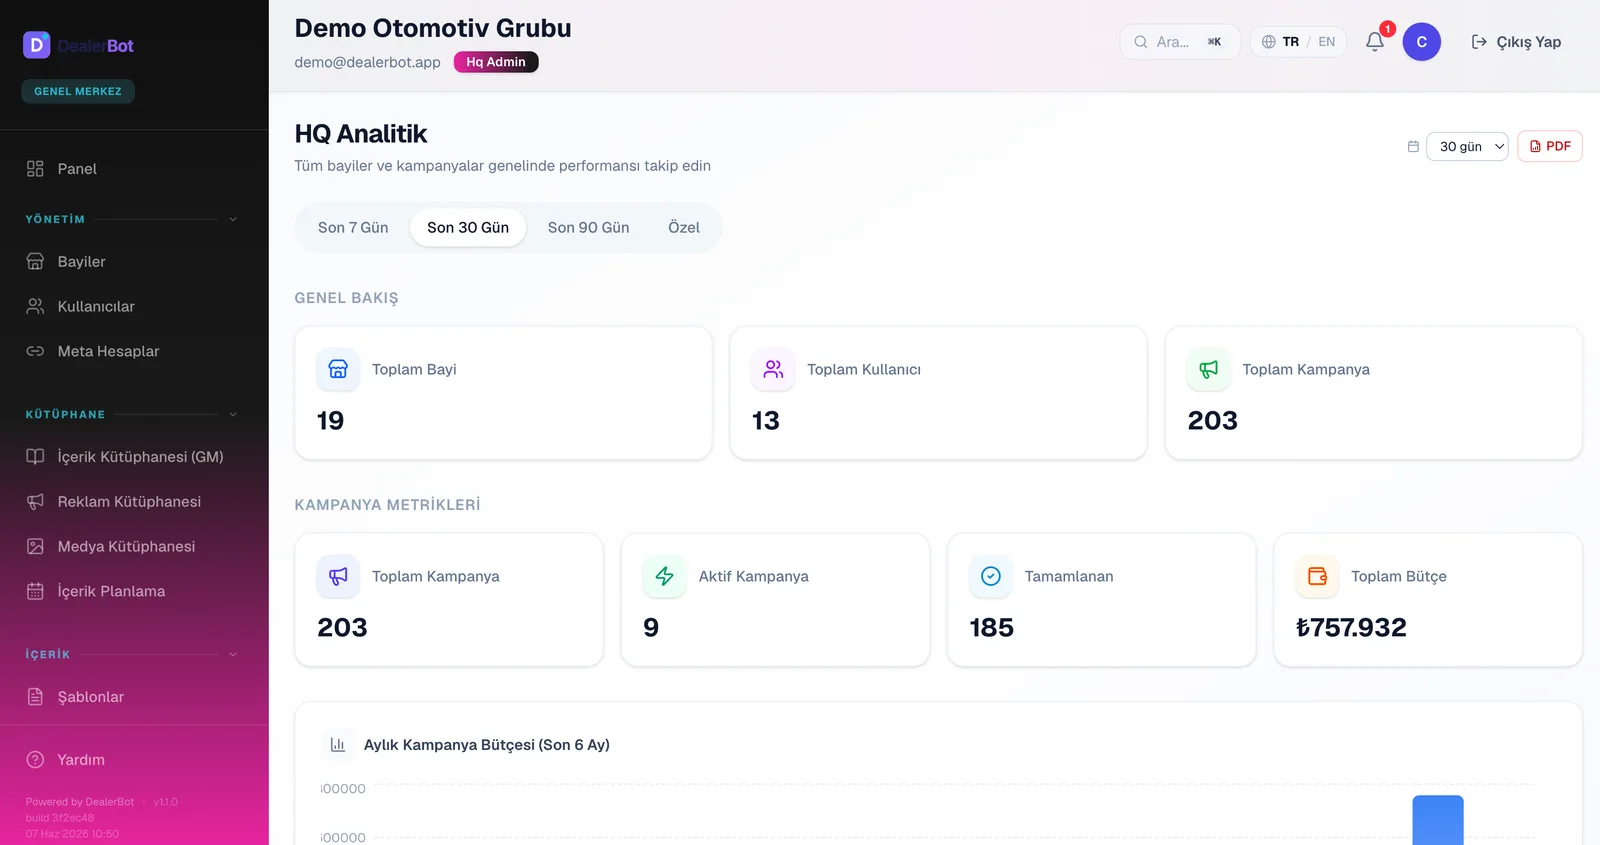The height and width of the screenshot is (845, 1600).
Task: Click the Yardım question mark icon
Action: 35,759
